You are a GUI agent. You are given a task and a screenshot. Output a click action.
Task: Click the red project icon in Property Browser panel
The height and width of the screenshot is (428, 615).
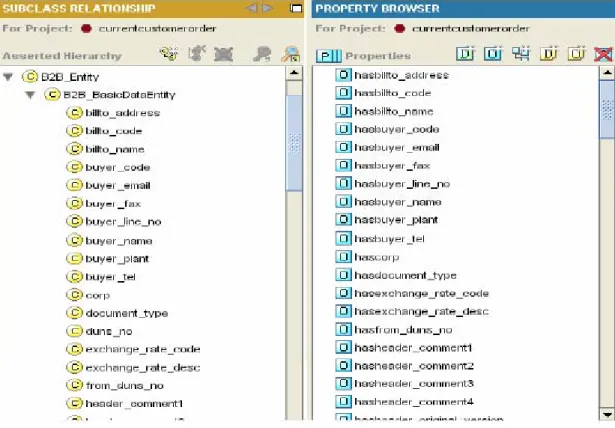pos(400,29)
